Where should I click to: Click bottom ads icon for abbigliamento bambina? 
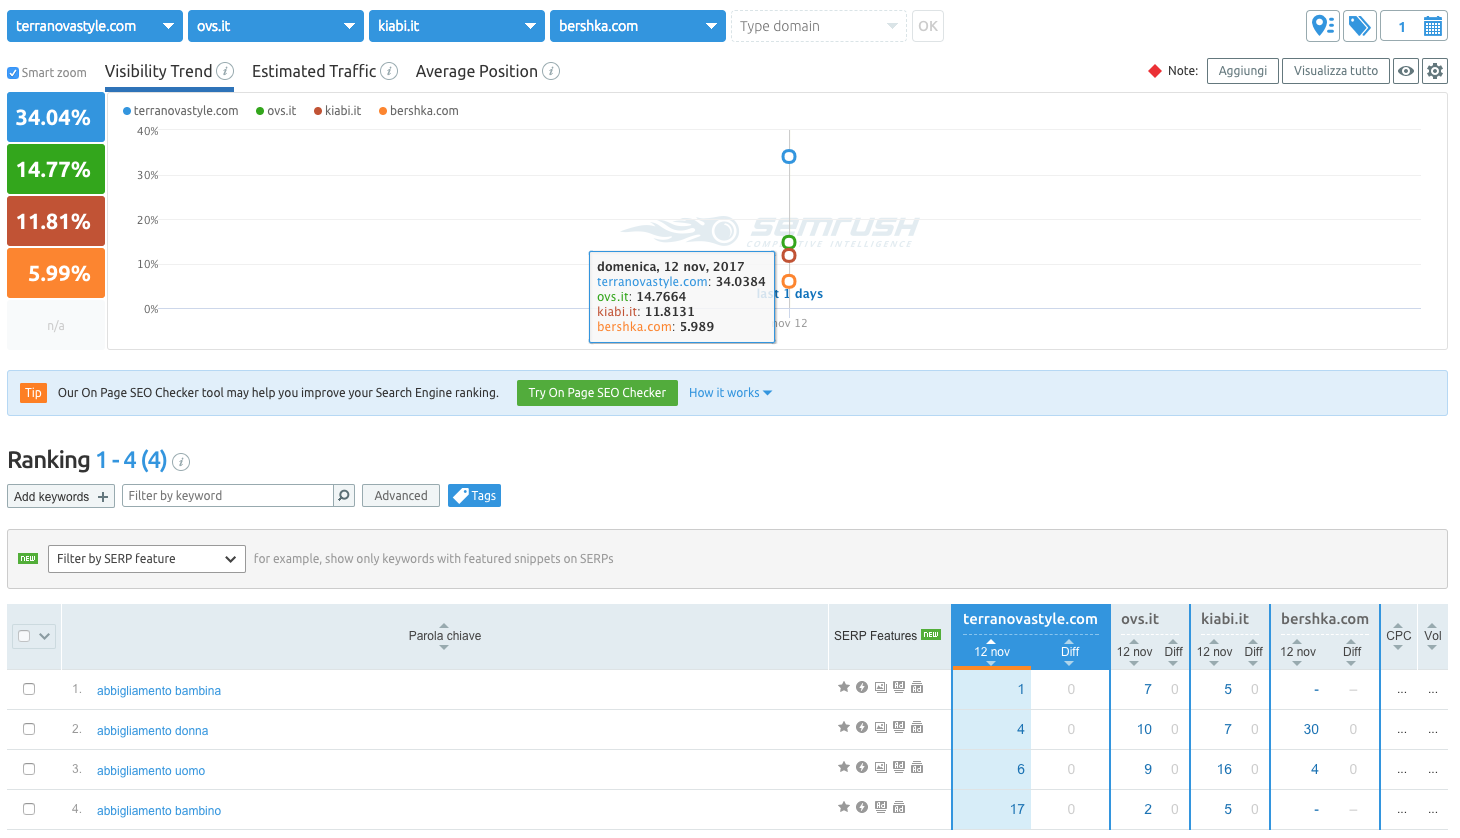pyautogui.click(x=917, y=687)
